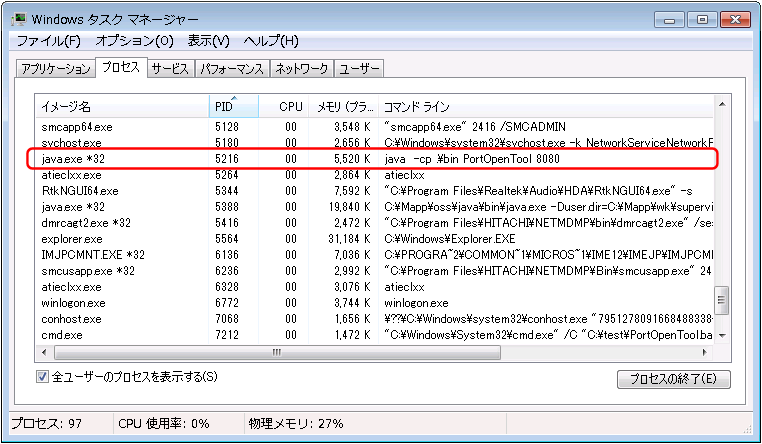Viewport: 762px width, 444px height.
Task: Click the Task Manager title bar icon
Action: (19, 19)
